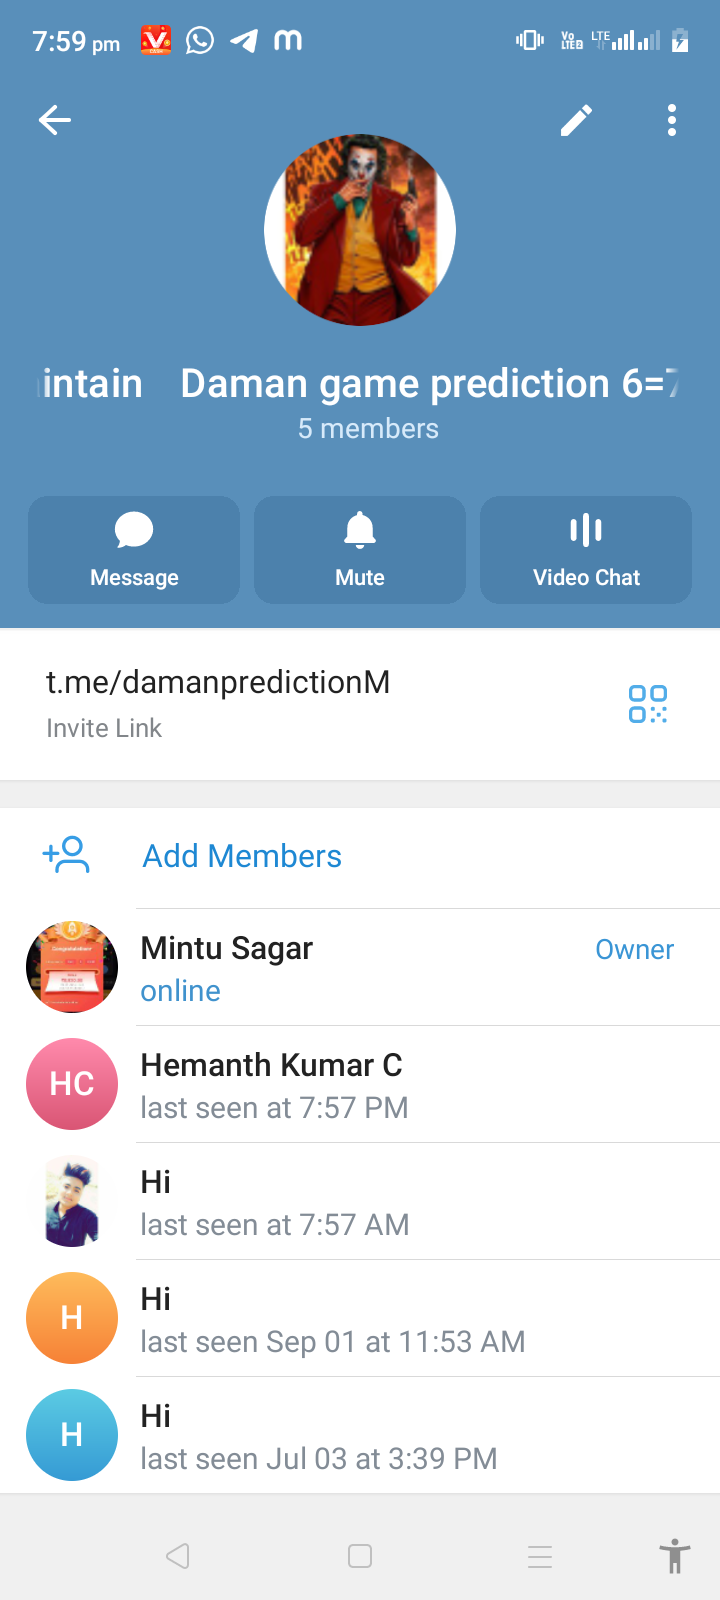Viewport: 720px width, 1600px height.
Task: Open the three-dot more options menu
Action: [672, 121]
